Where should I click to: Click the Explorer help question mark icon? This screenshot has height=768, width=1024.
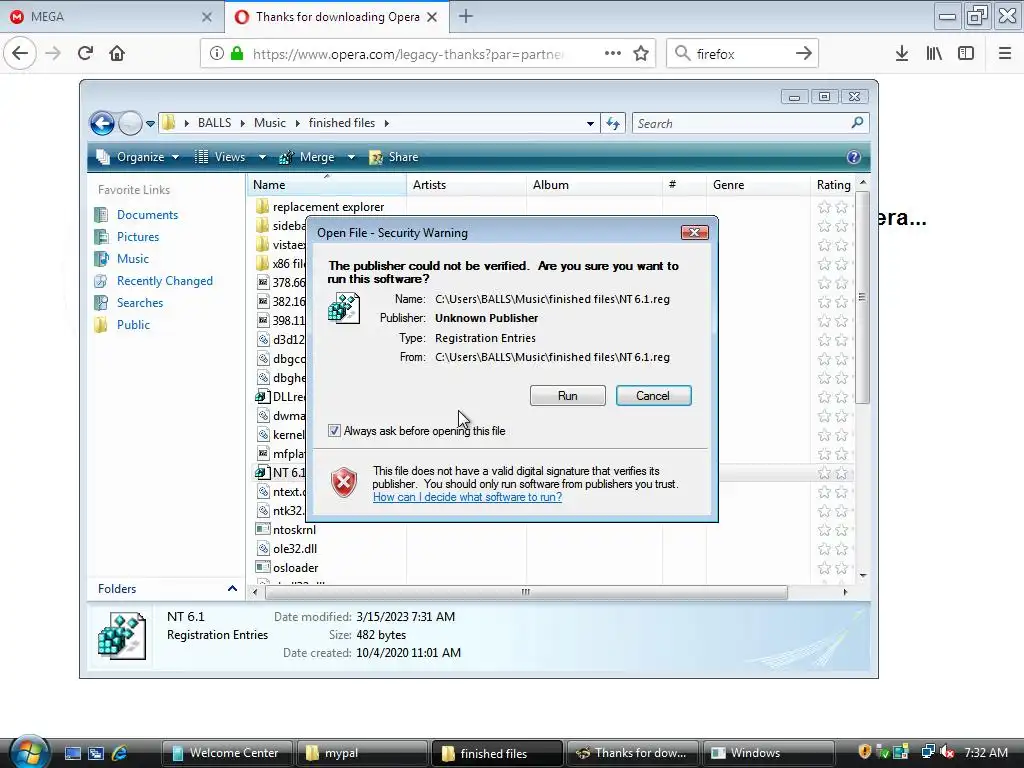pyautogui.click(x=854, y=157)
